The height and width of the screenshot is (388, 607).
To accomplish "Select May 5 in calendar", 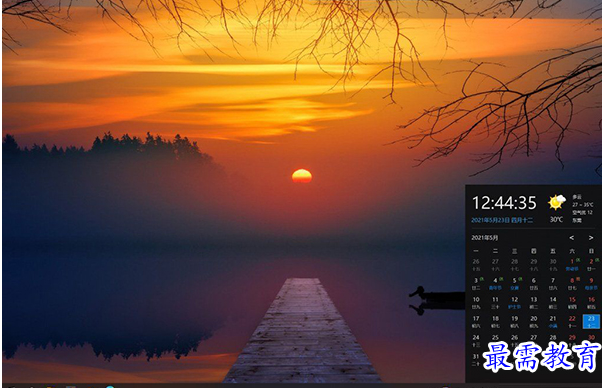I will [514, 283].
